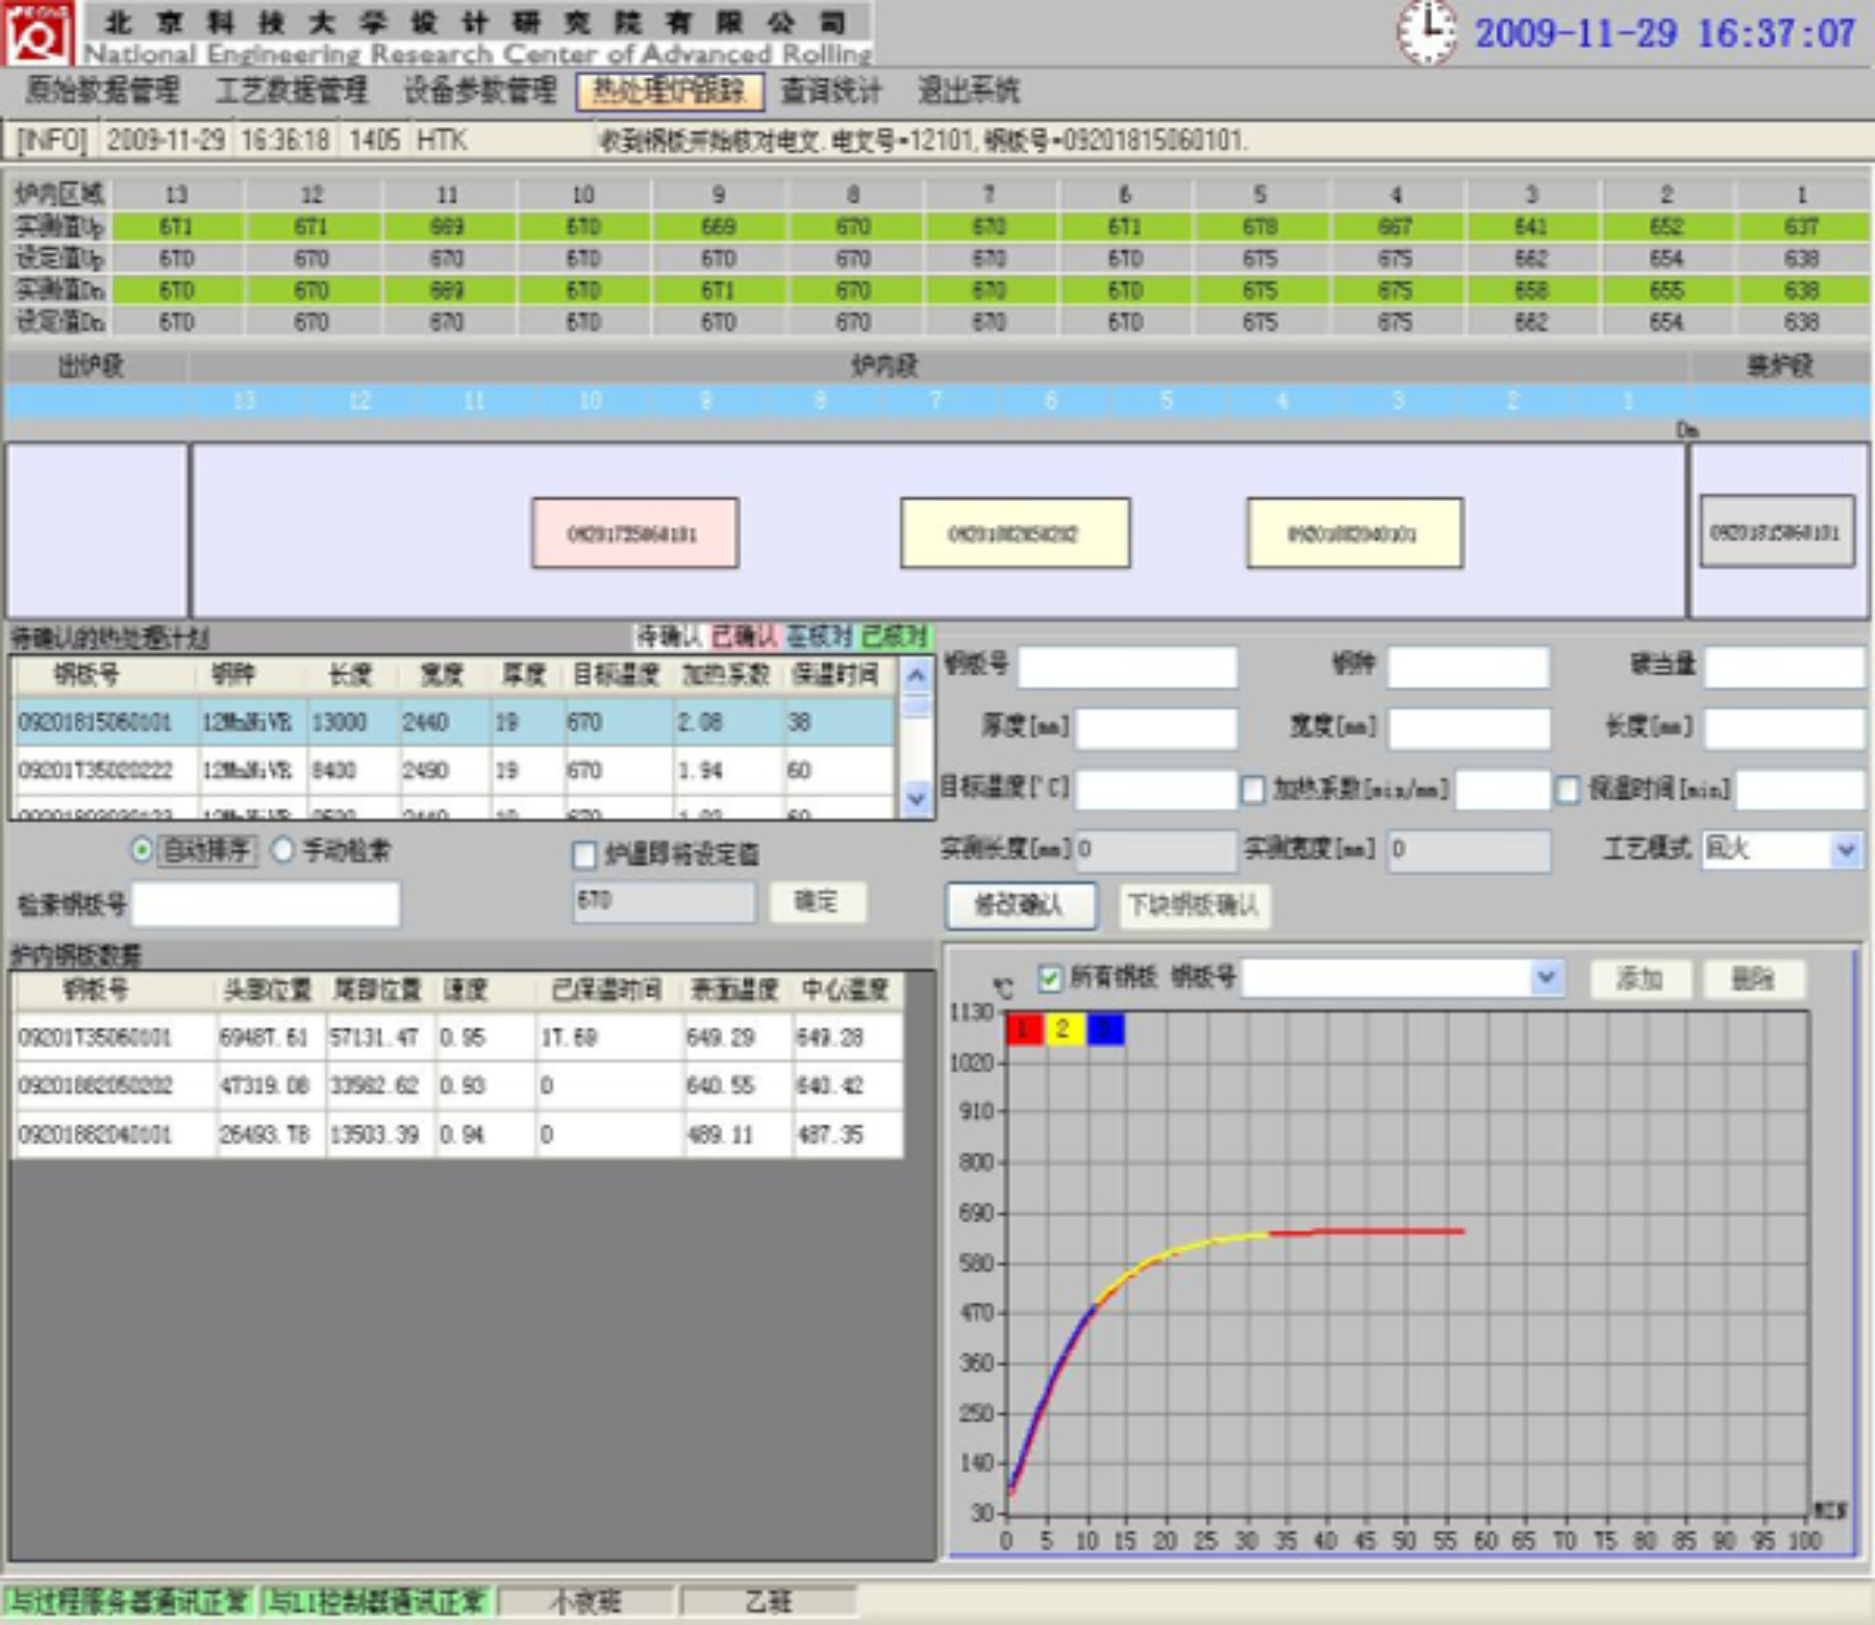This screenshot has width=1875, height=1625.
Task: Click the 头部位置 column header
Action: click(x=269, y=991)
